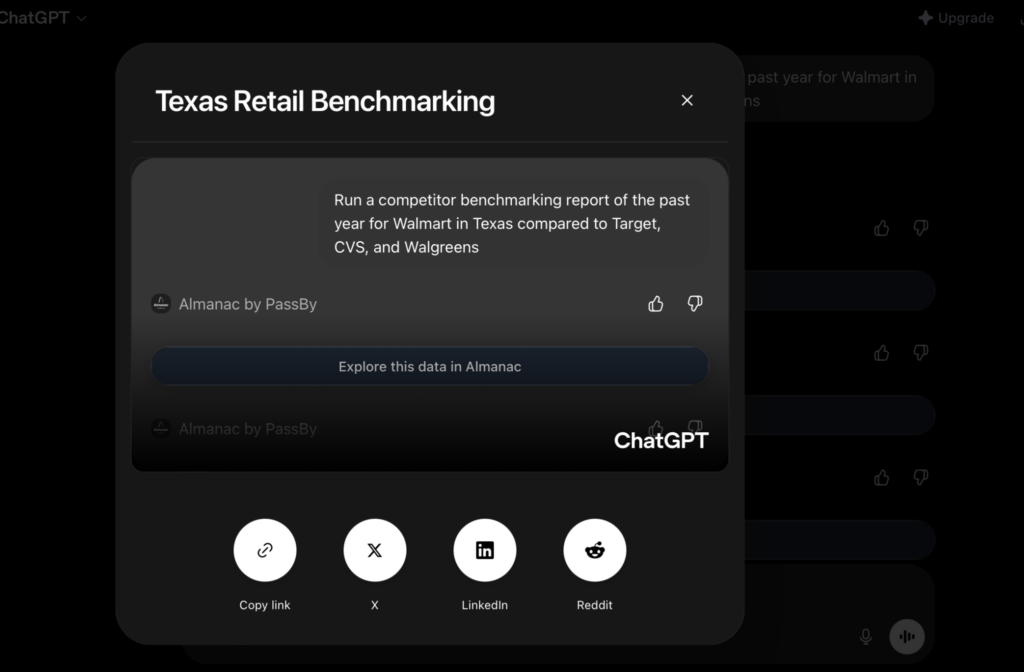Click the LinkedIn label text
This screenshot has width=1024, height=672.
coord(485,605)
